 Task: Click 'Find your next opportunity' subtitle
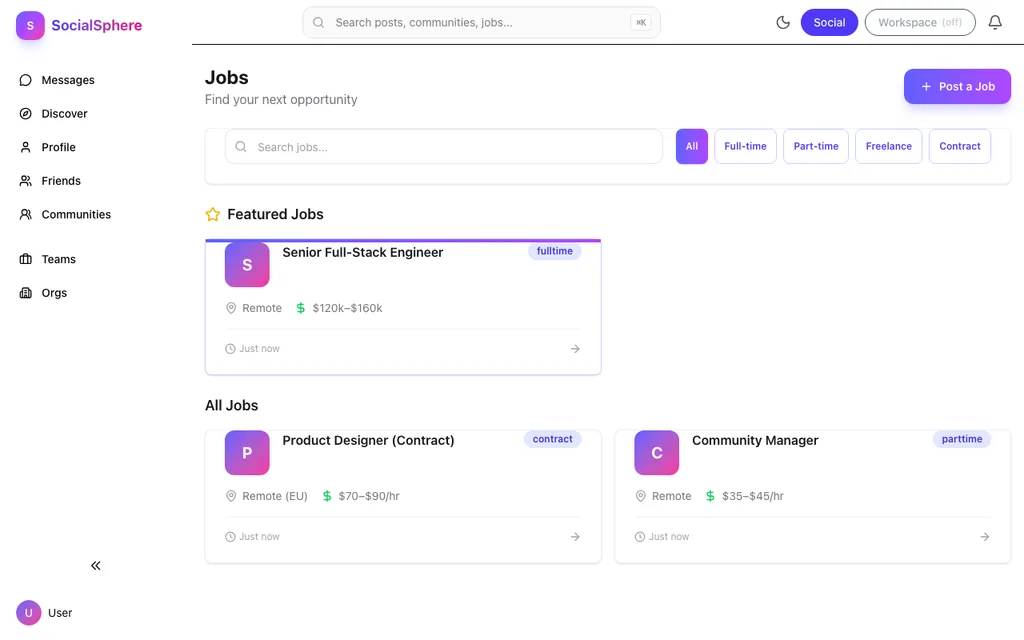click(x=281, y=99)
